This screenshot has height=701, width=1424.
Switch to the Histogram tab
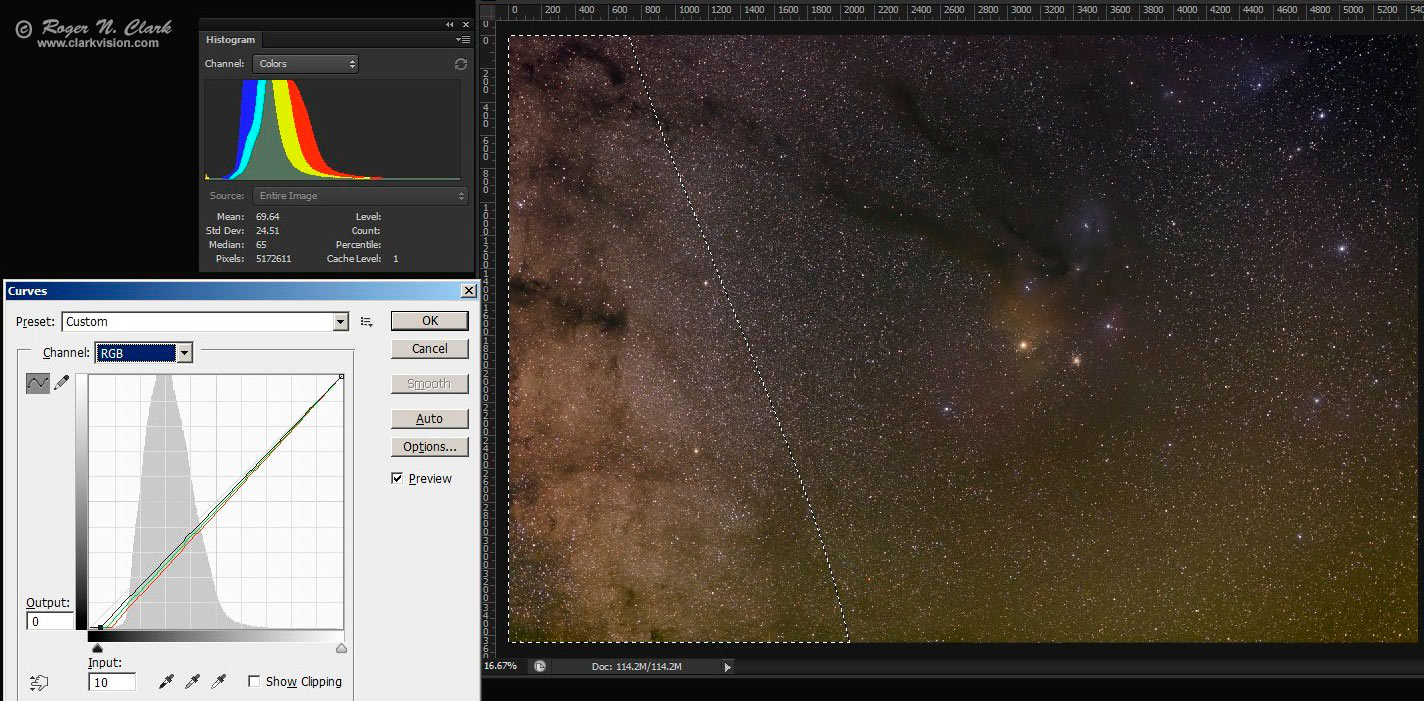pos(230,40)
